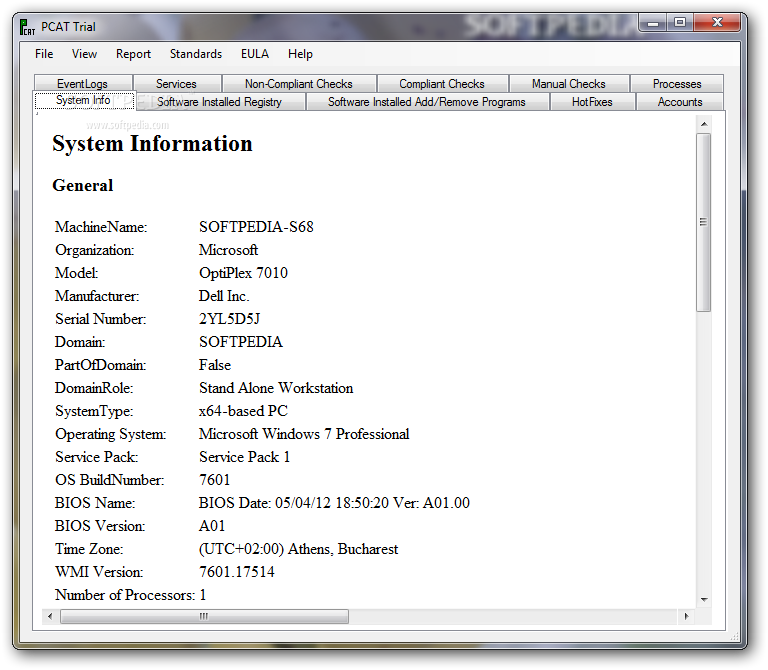Viewport: 768px width, 670px height.
Task: Click the System Information heading
Action: tap(152, 144)
